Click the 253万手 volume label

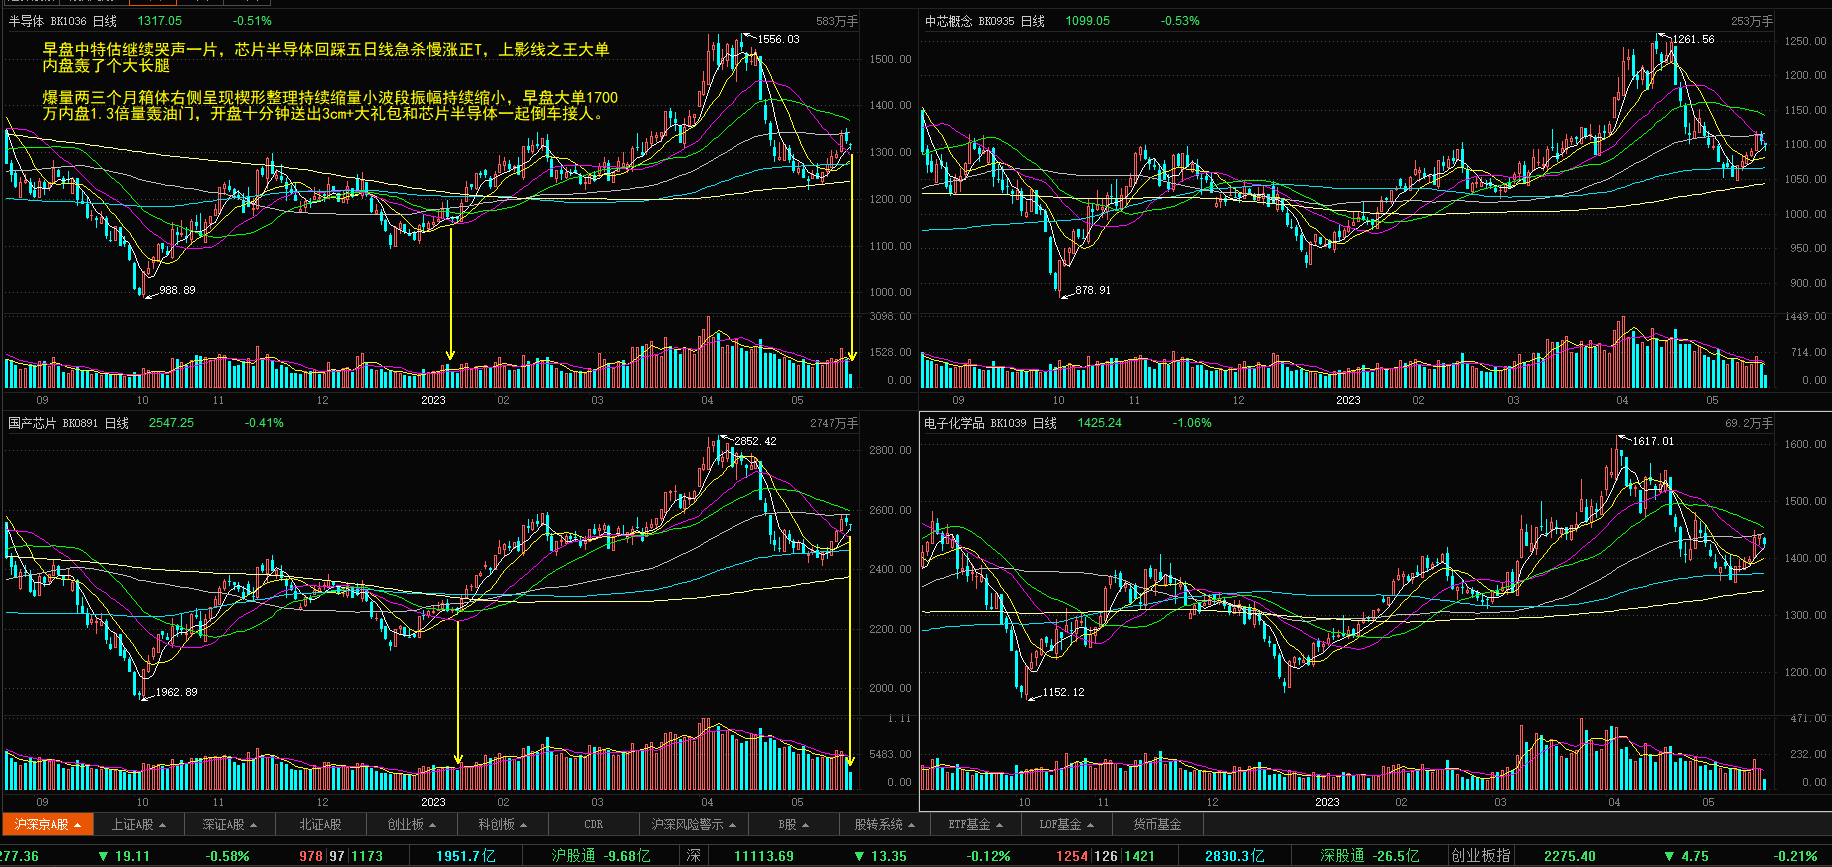pyautogui.click(x=1752, y=21)
